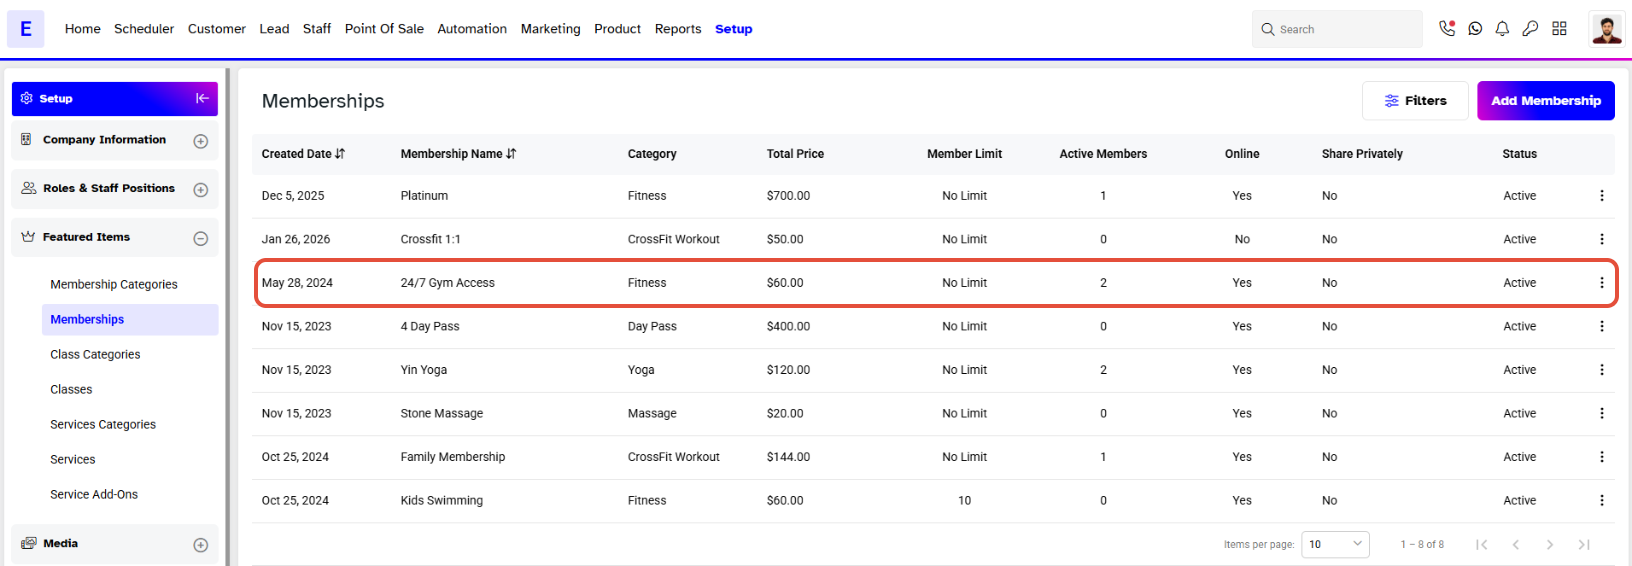The image size is (1632, 566).
Task: Open Class Categories in sidebar
Action: (95, 354)
